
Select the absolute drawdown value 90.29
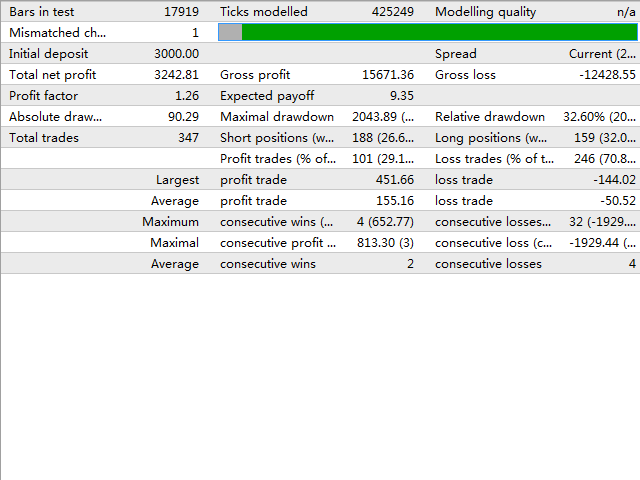tap(183, 117)
